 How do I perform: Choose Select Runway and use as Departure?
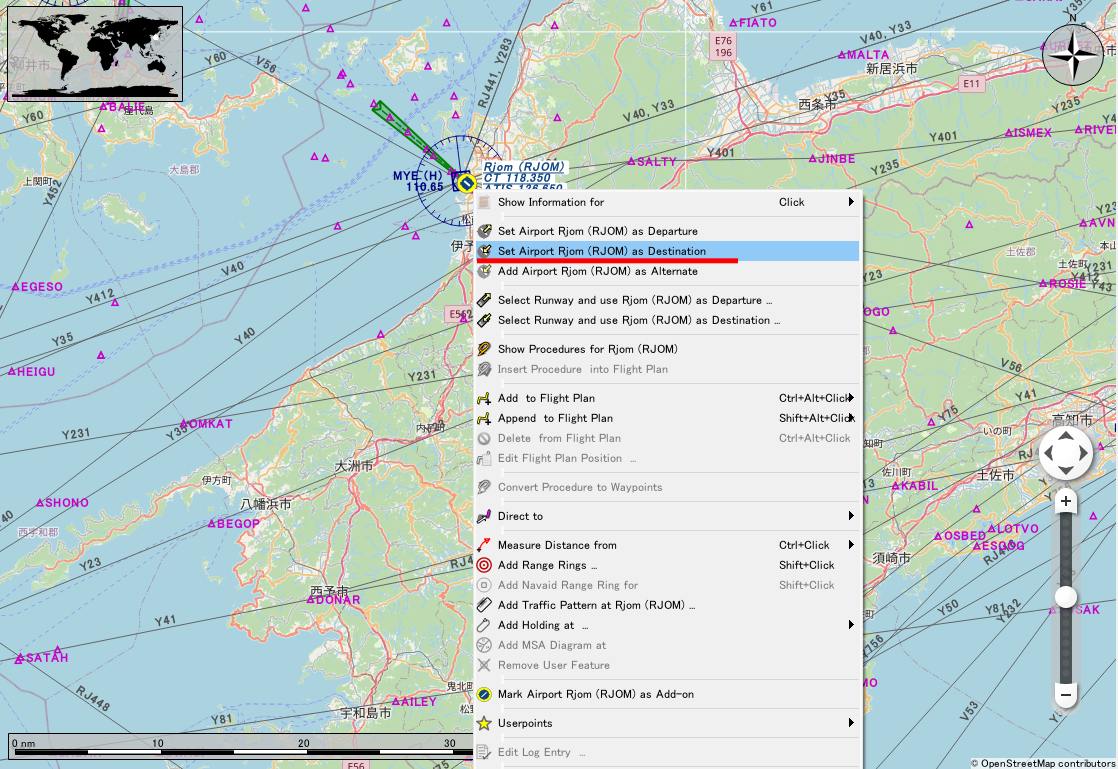(x=634, y=300)
